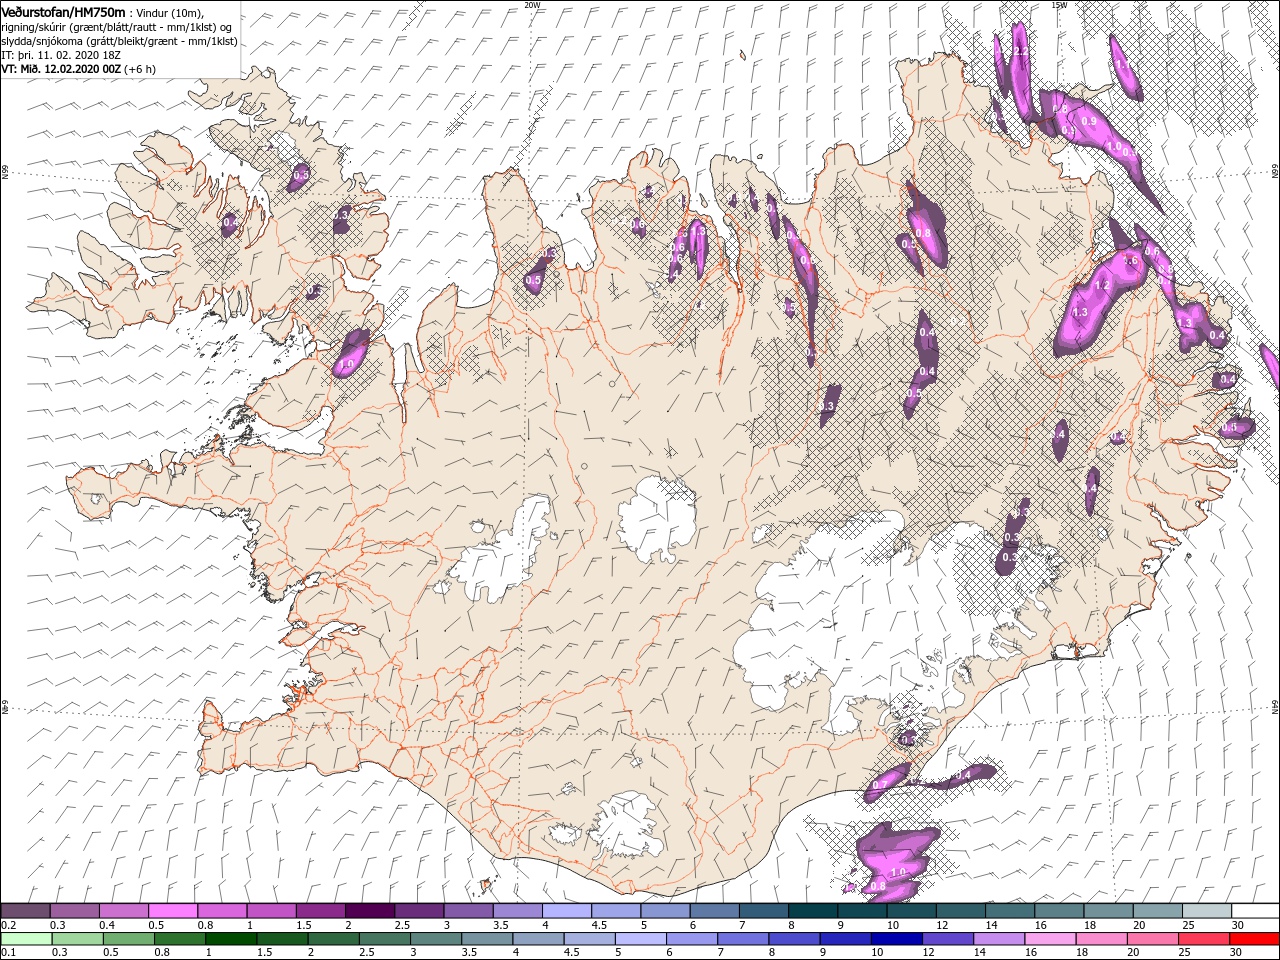Click the lavender snow swatch between 4 and 4.5
Viewport: 1280px width, 960px height.
click(x=566, y=911)
